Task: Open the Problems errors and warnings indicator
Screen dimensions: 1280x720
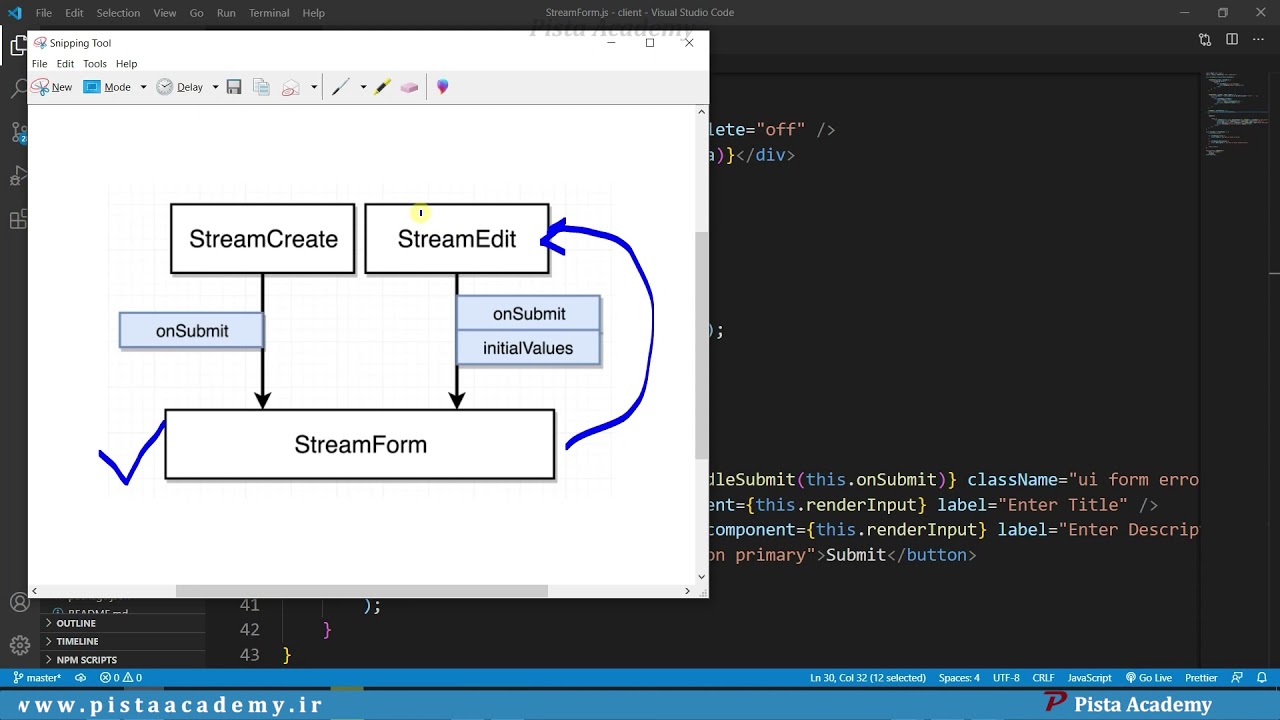Action: (x=121, y=678)
